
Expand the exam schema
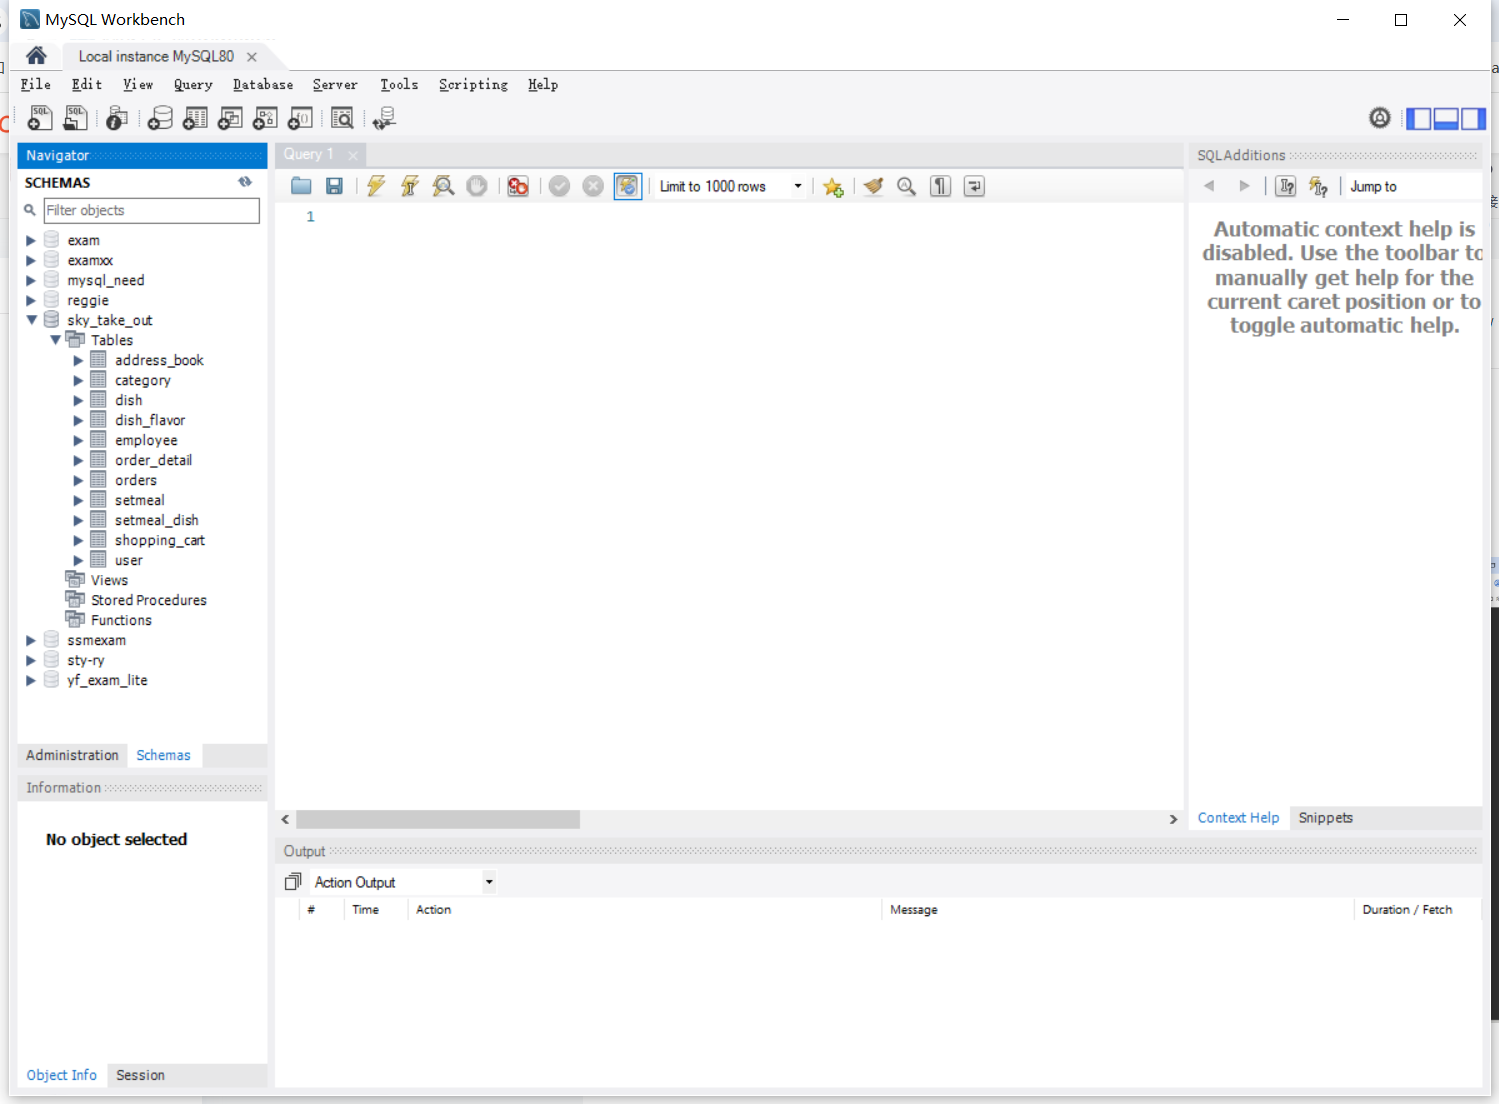30,240
